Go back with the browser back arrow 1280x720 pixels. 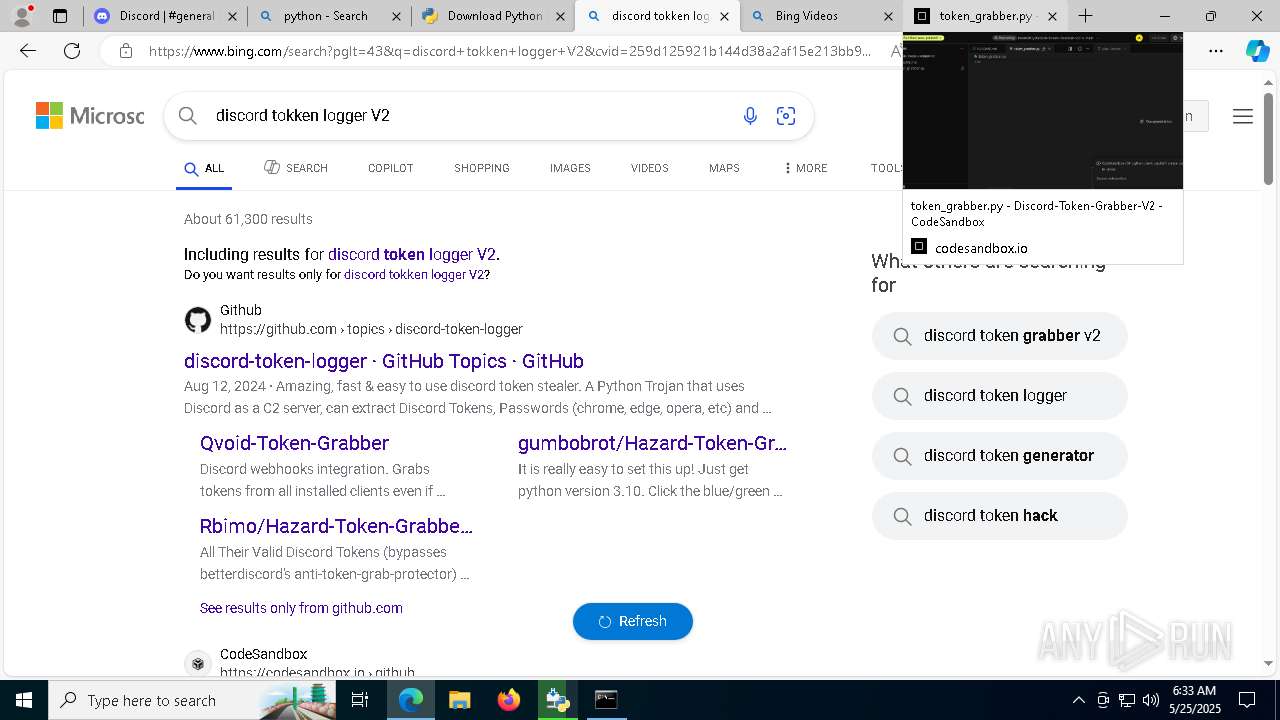pos(28,51)
